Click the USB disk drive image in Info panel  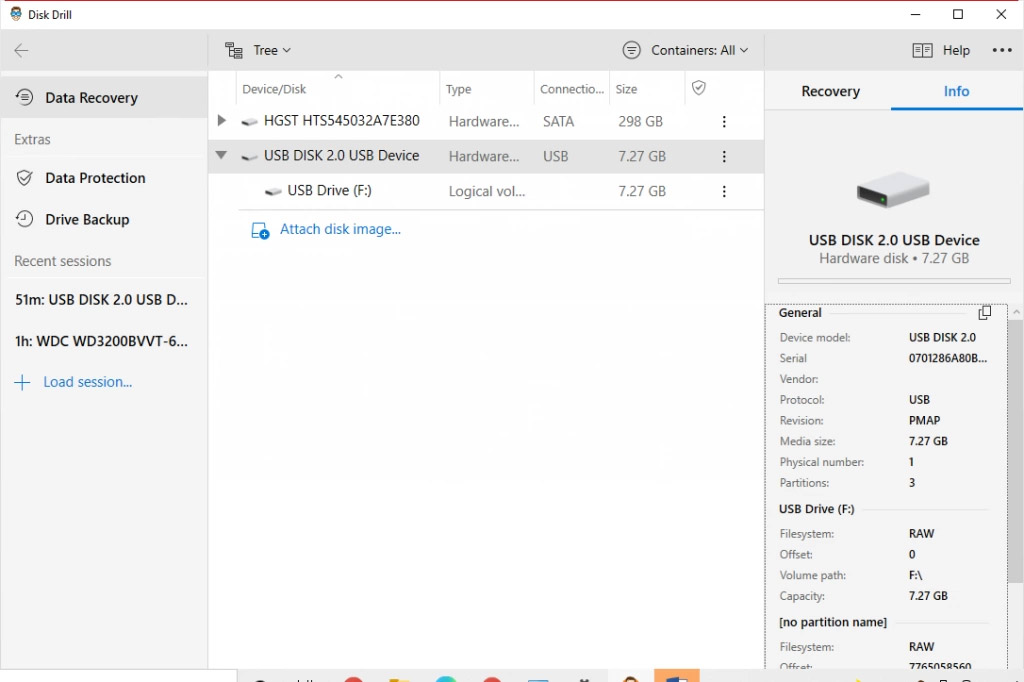point(893,189)
